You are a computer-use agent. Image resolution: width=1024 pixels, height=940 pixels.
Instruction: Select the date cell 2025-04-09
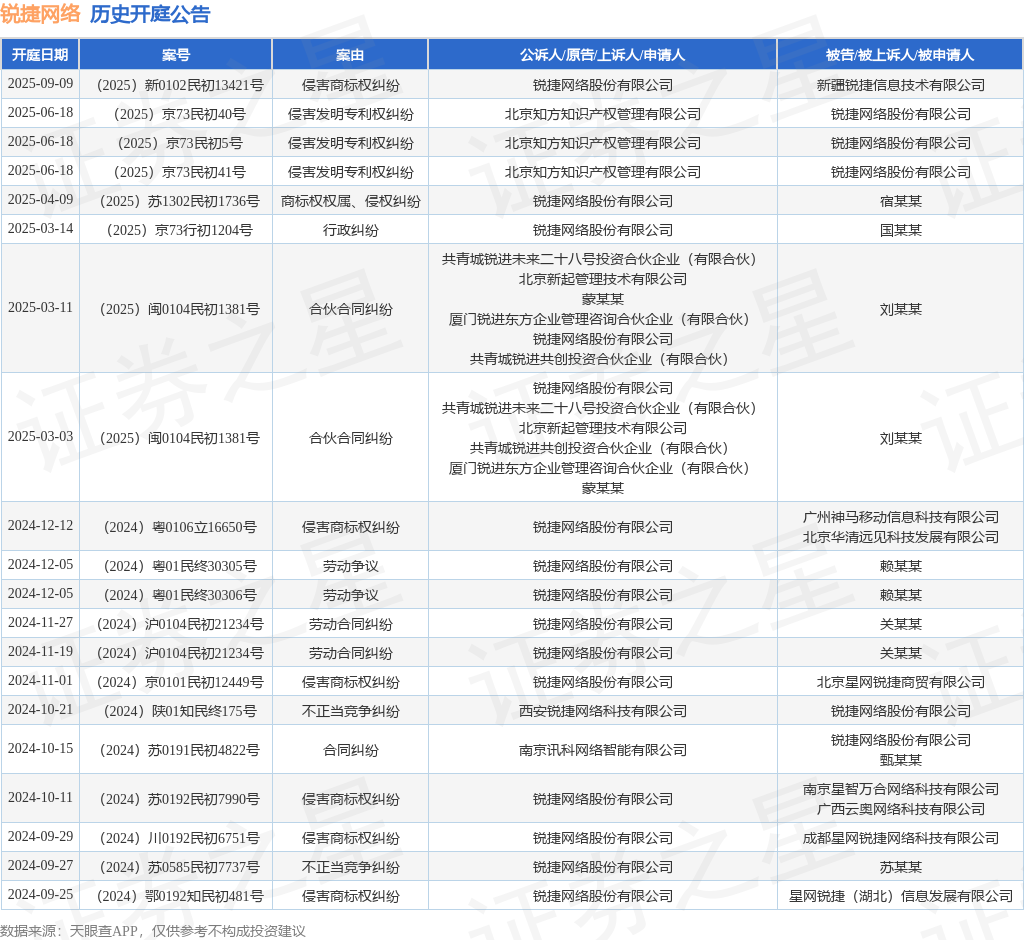click(x=40, y=199)
